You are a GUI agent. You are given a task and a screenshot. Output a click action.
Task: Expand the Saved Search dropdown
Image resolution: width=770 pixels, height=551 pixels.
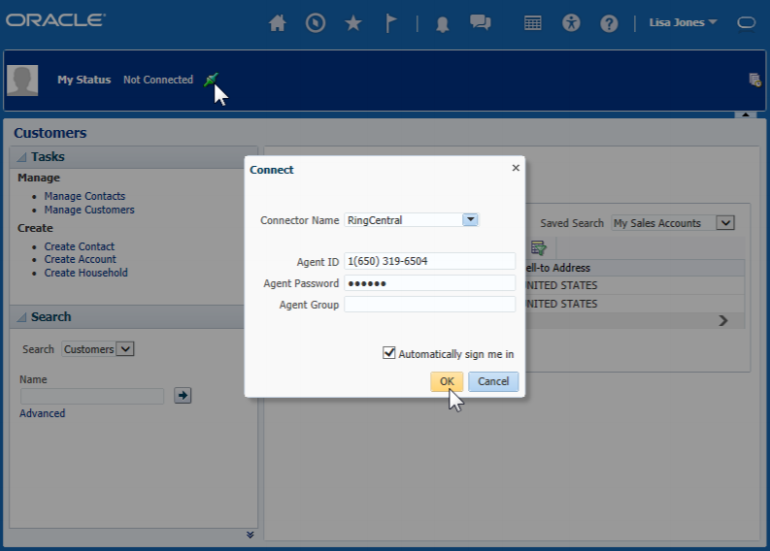tap(726, 223)
